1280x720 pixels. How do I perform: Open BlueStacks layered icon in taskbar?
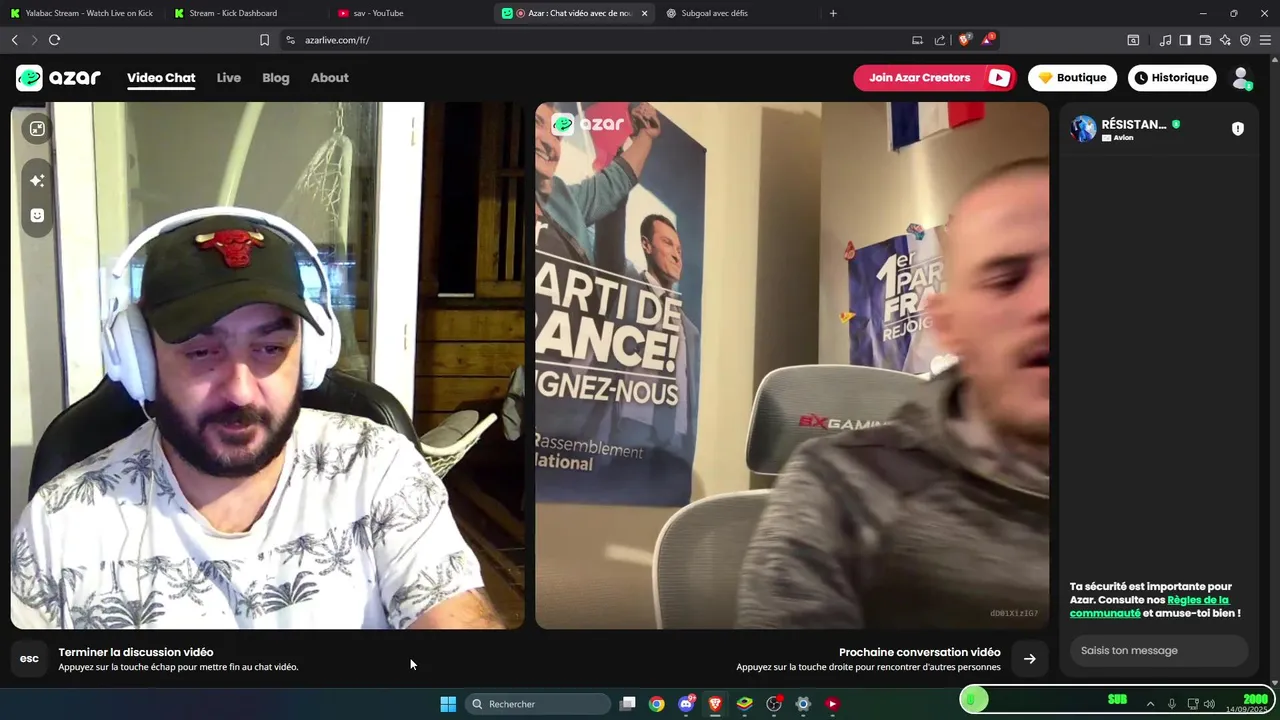(x=744, y=704)
